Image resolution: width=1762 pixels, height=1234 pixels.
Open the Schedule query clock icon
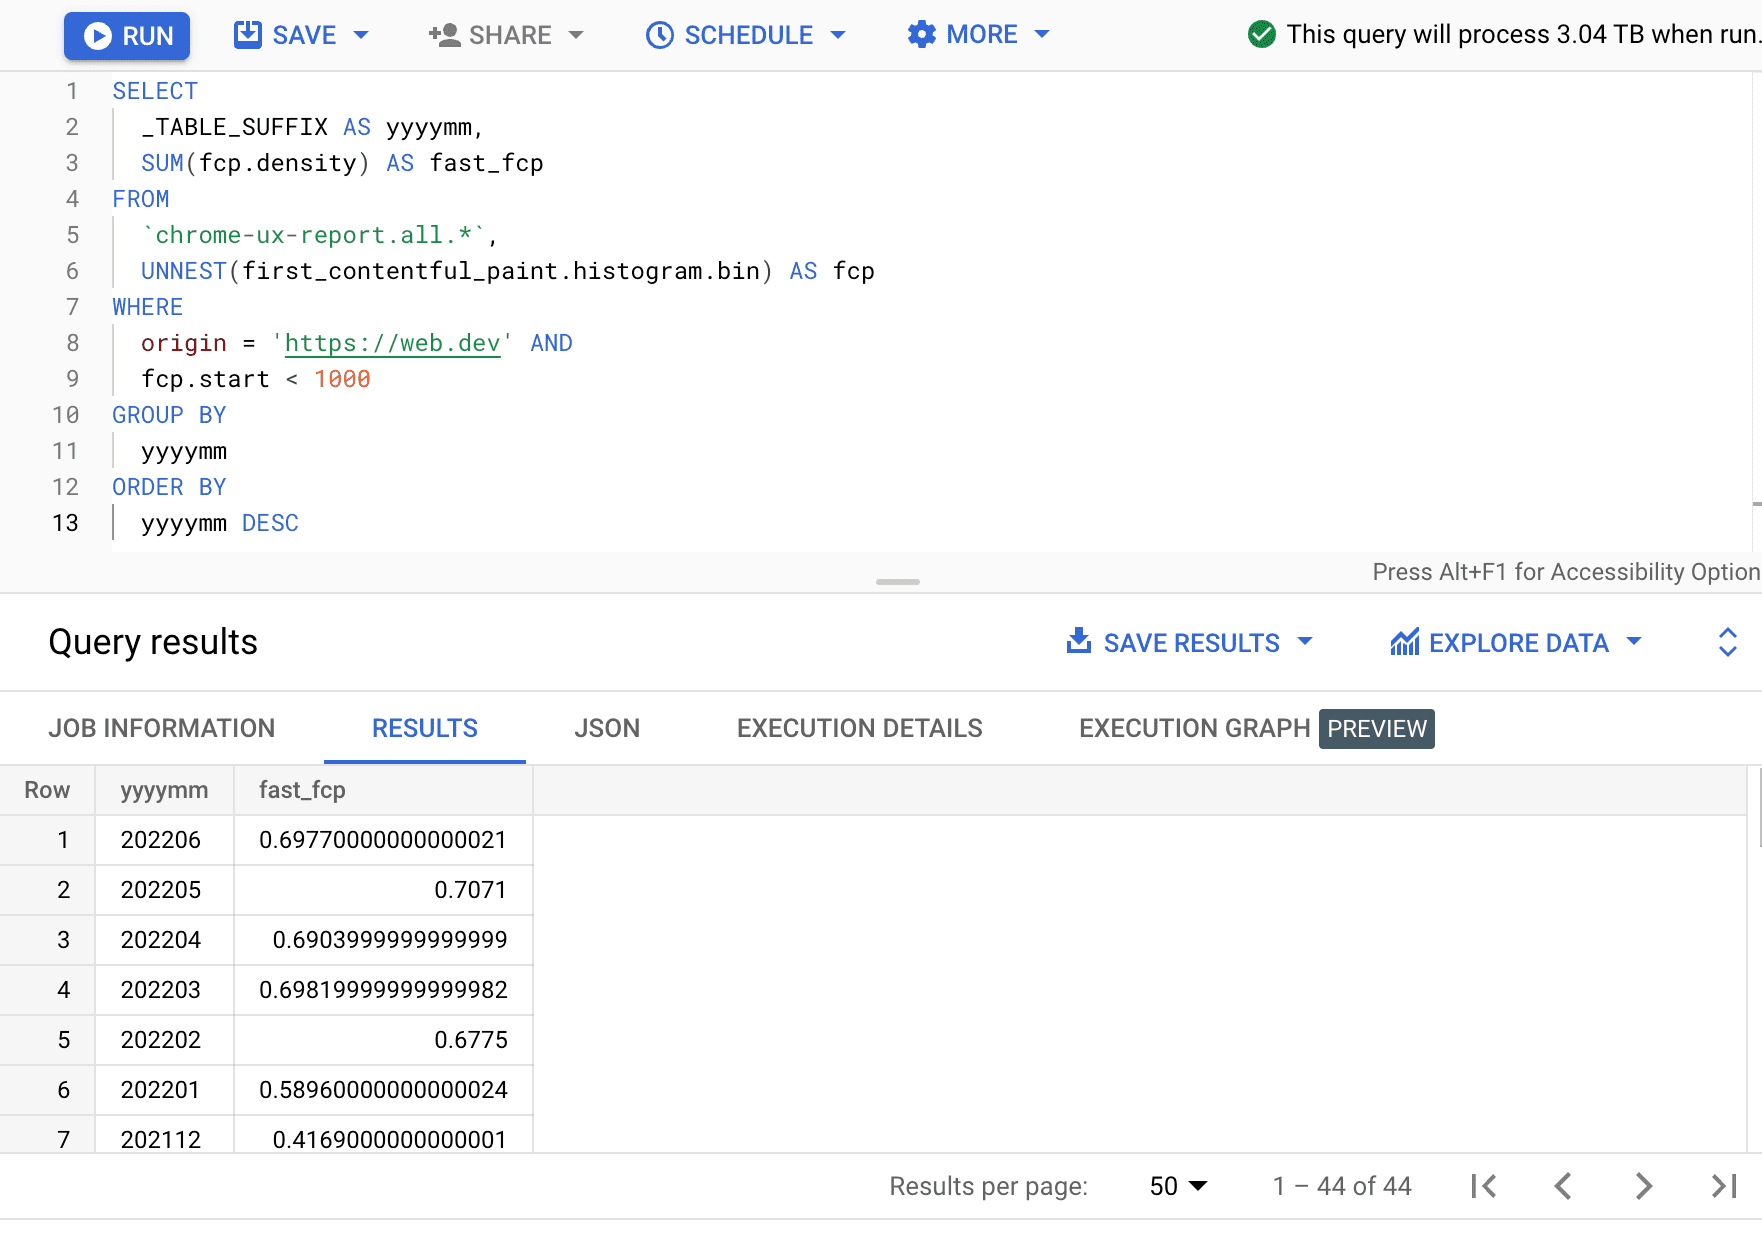(x=659, y=35)
